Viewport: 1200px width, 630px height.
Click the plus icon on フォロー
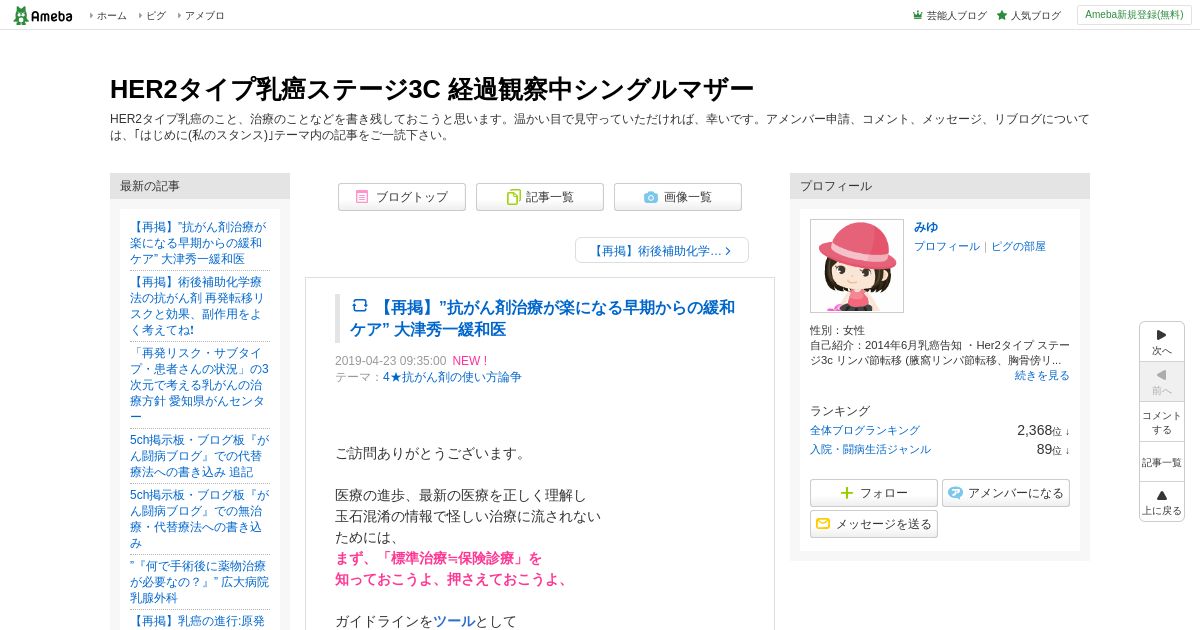(x=847, y=493)
